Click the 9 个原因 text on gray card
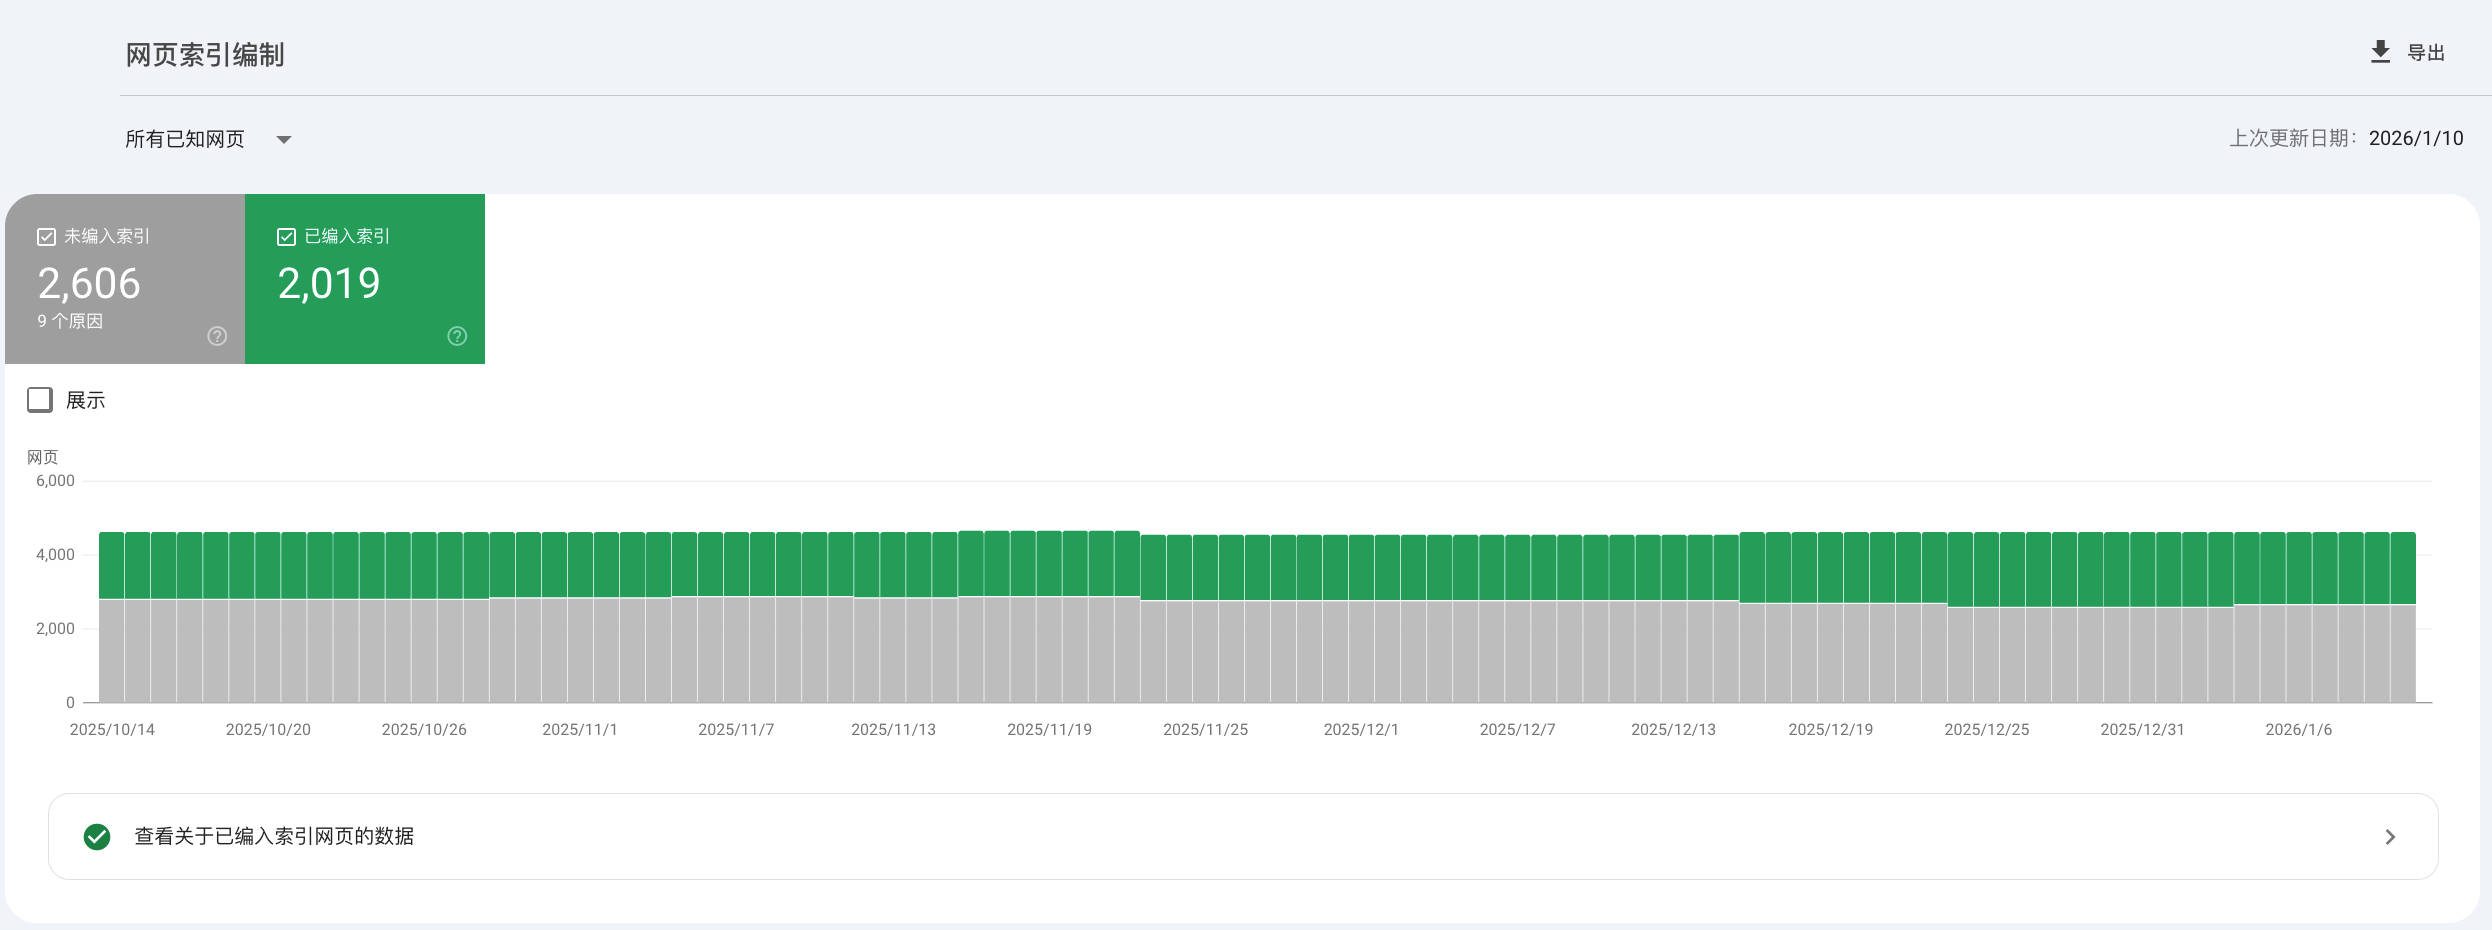2492x930 pixels. tap(70, 321)
